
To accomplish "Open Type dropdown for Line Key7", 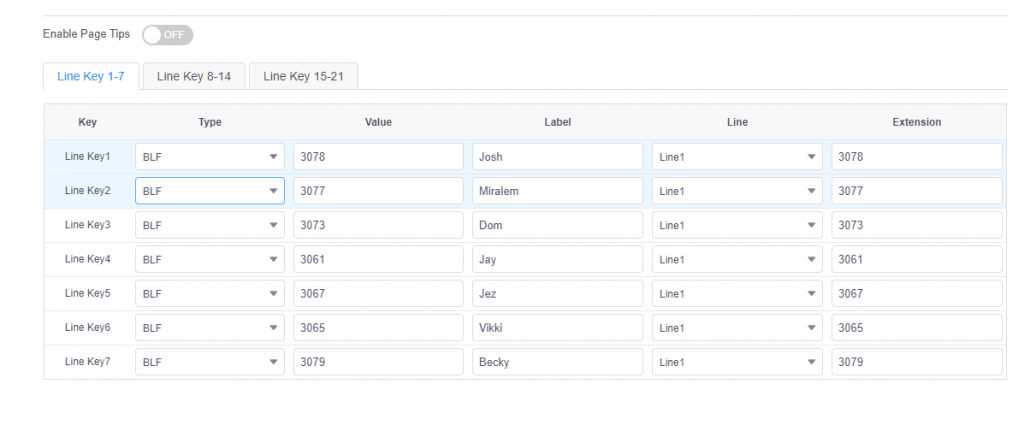I will point(210,361).
